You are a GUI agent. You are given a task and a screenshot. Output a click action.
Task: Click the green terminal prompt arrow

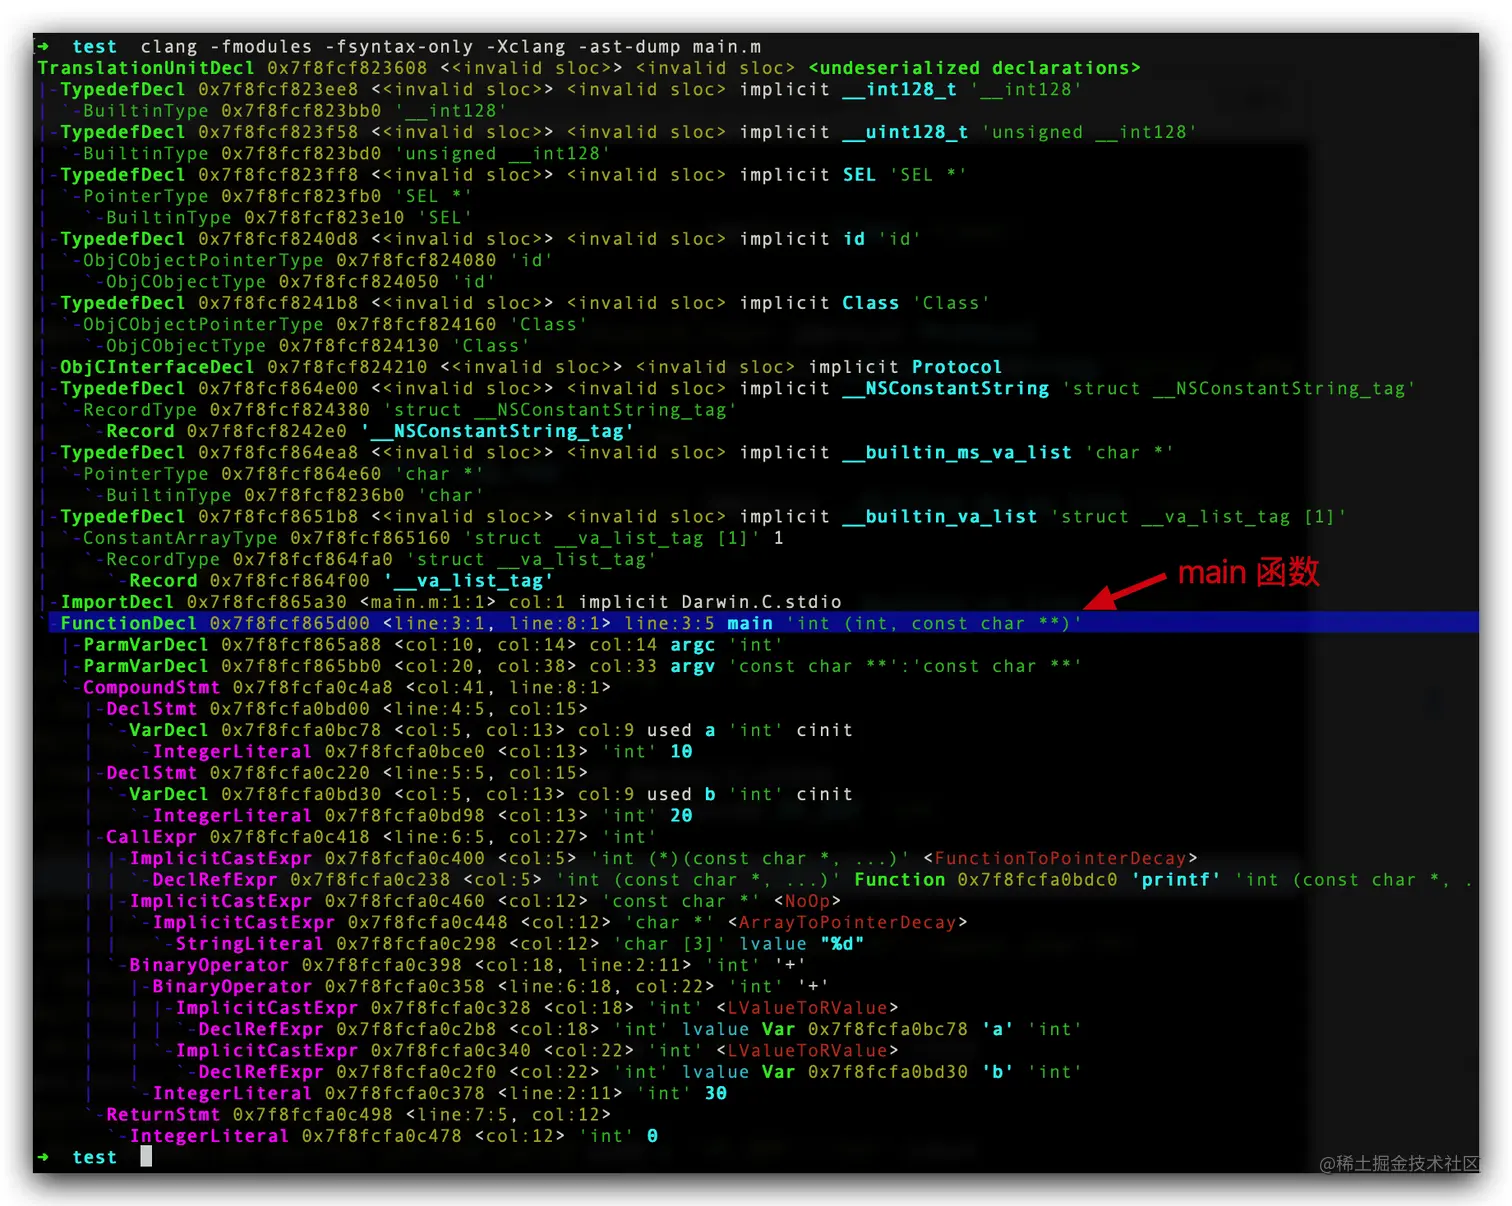(45, 46)
